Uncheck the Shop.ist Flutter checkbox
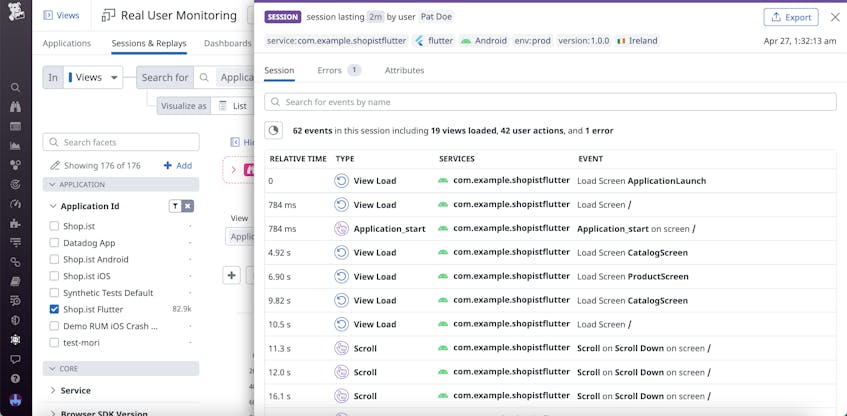Image resolution: width=847 pixels, height=416 pixels. pyautogui.click(x=54, y=309)
